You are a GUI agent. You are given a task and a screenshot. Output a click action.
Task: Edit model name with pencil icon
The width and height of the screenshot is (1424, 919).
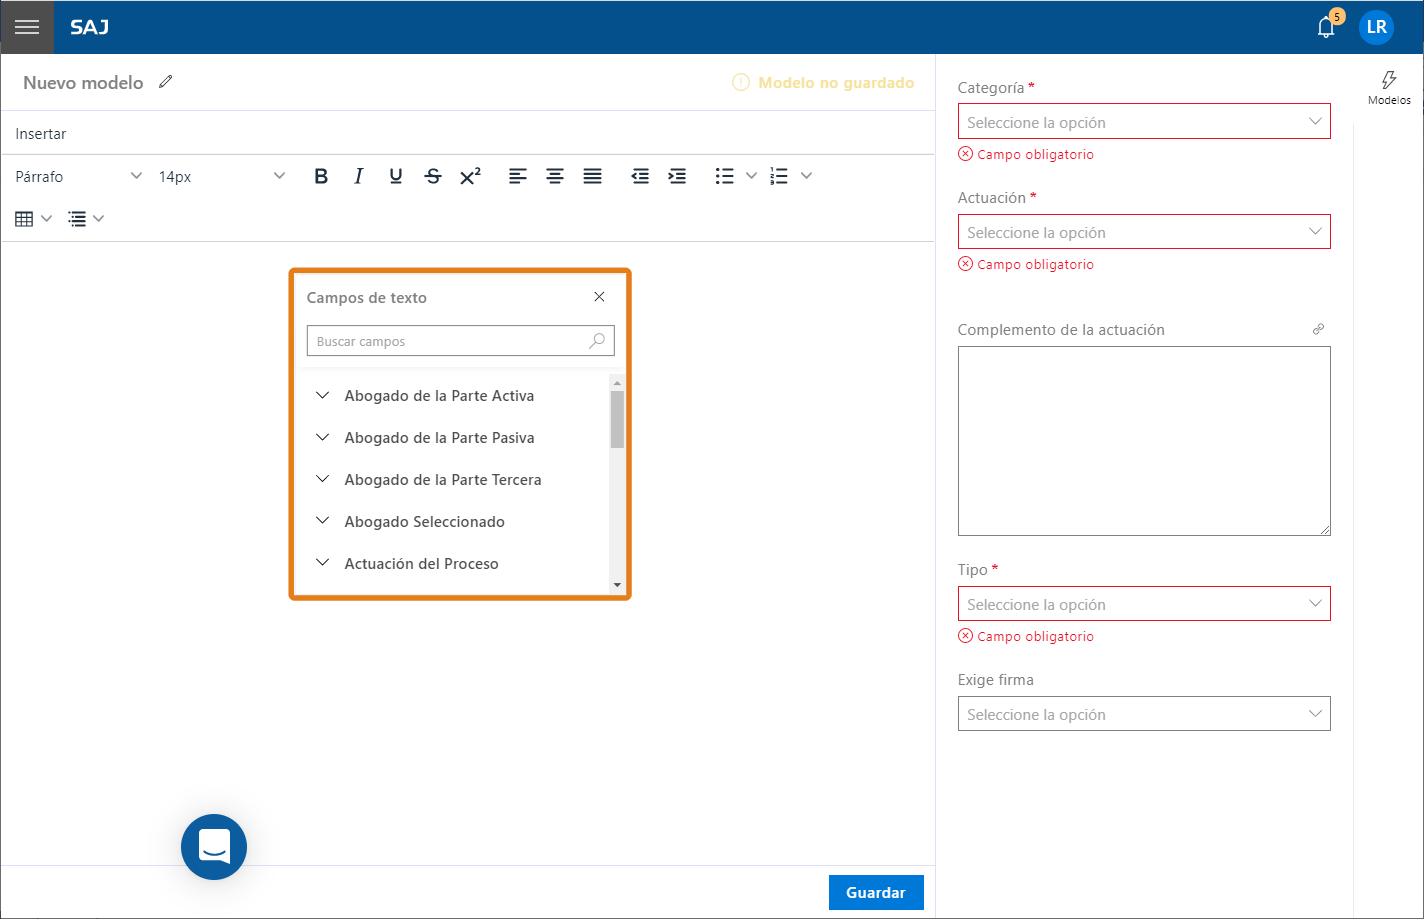click(x=166, y=82)
